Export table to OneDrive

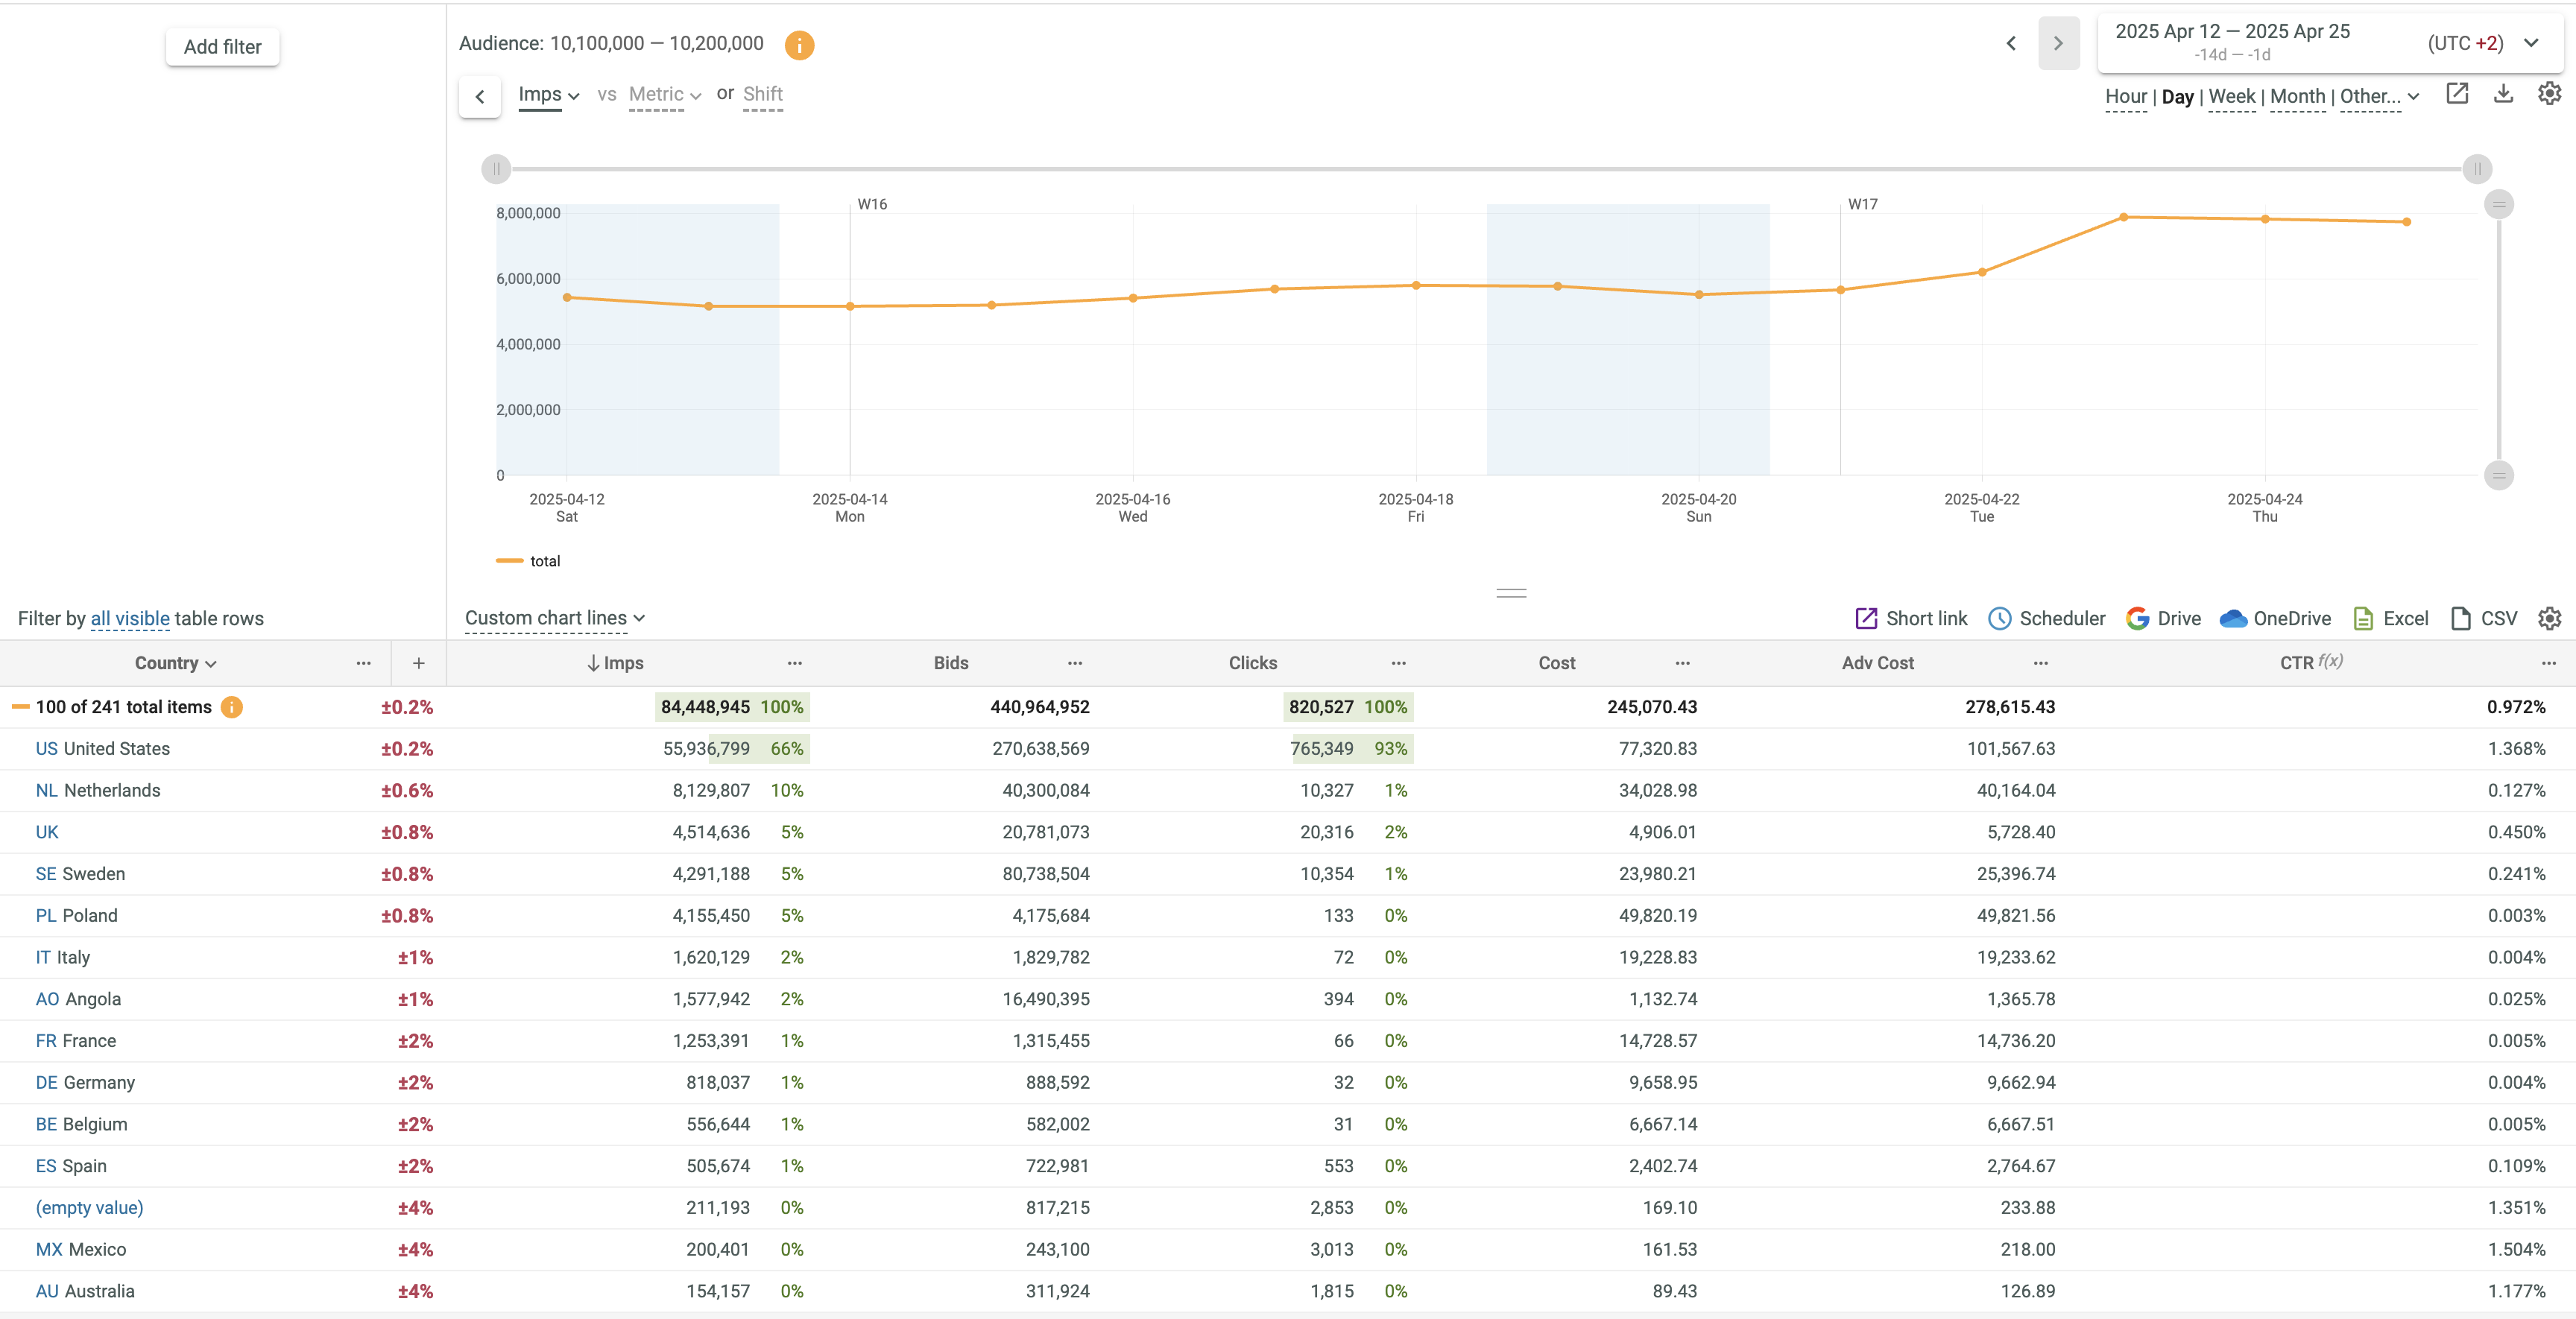click(x=2275, y=618)
